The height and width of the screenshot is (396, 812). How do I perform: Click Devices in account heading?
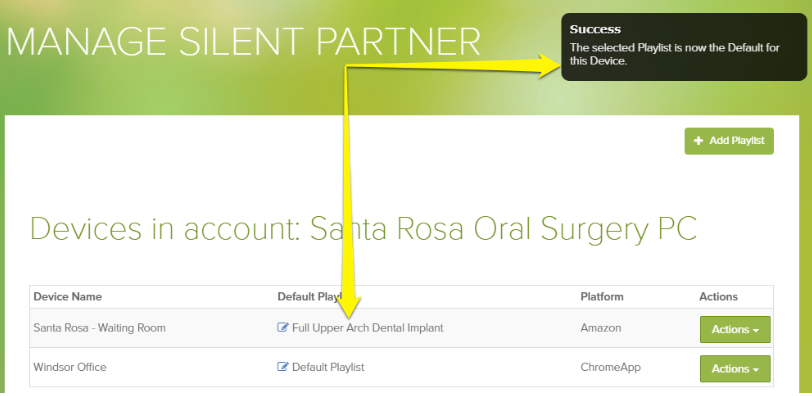click(364, 228)
